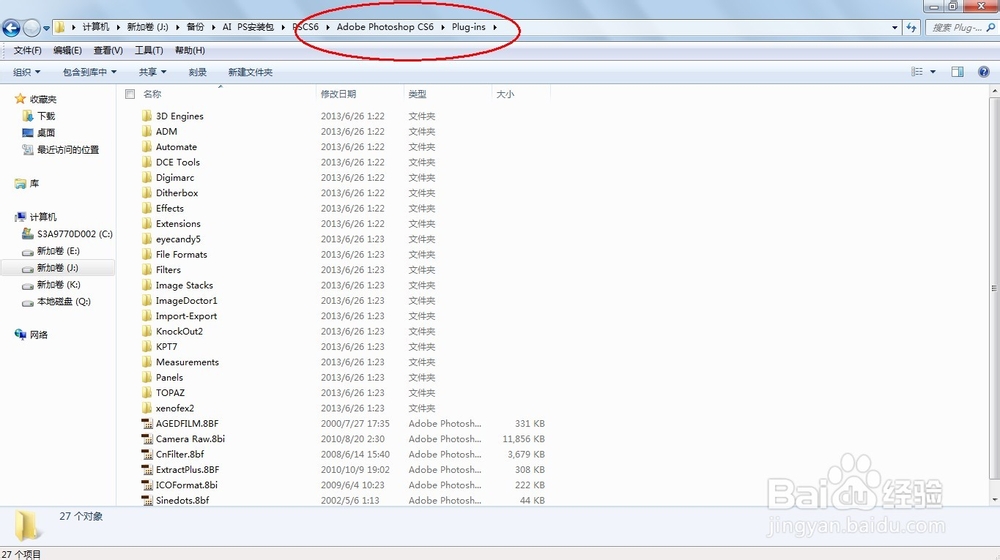This screenshot has width=1000, height=560.
Task: Open 包含到库中 dropdown
Action: coord(89,72)
